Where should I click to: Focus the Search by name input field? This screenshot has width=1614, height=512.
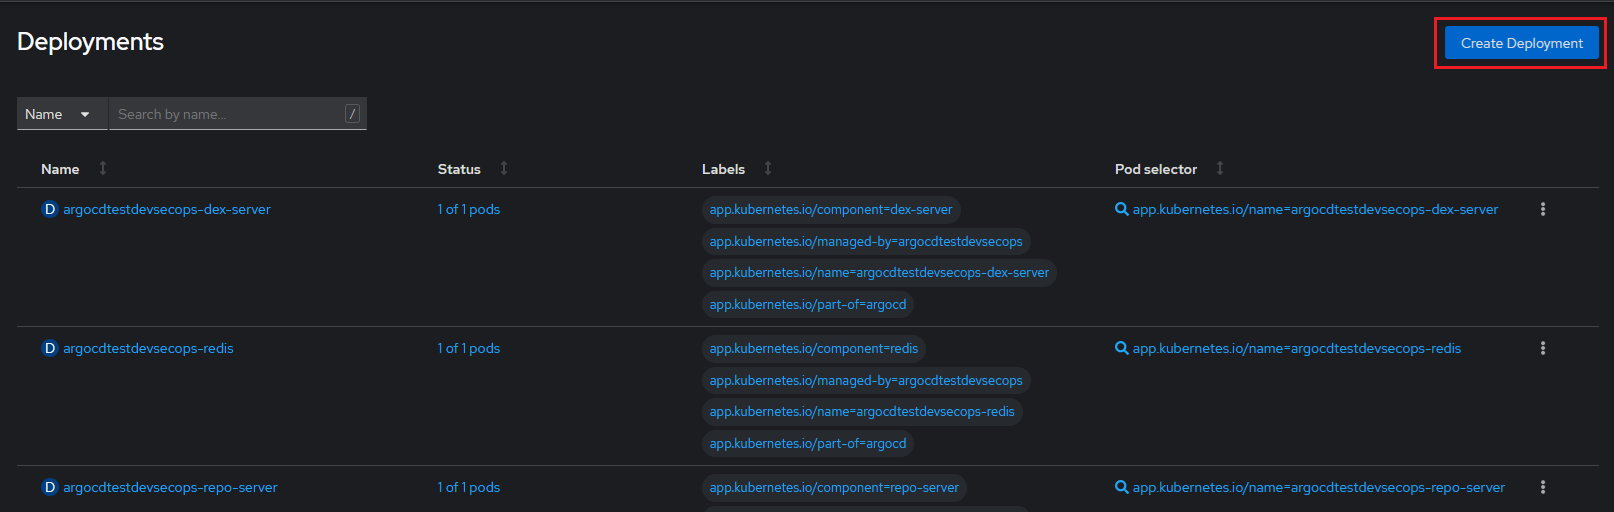click(228, 114)
